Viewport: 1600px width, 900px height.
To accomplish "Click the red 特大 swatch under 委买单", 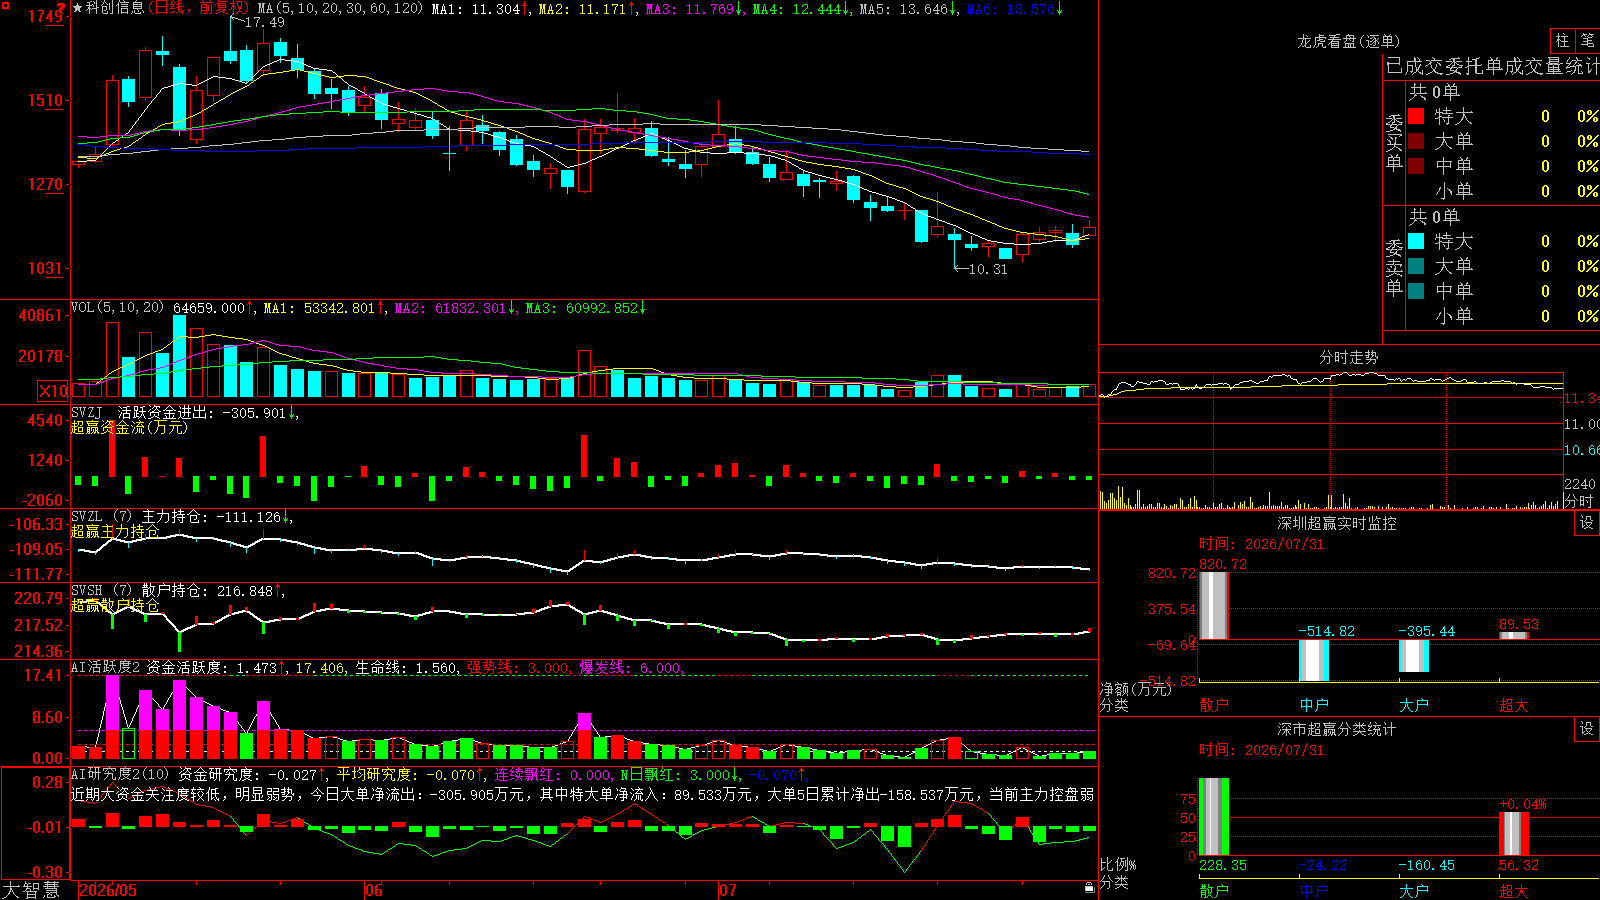I will (x=1416, y=116).
